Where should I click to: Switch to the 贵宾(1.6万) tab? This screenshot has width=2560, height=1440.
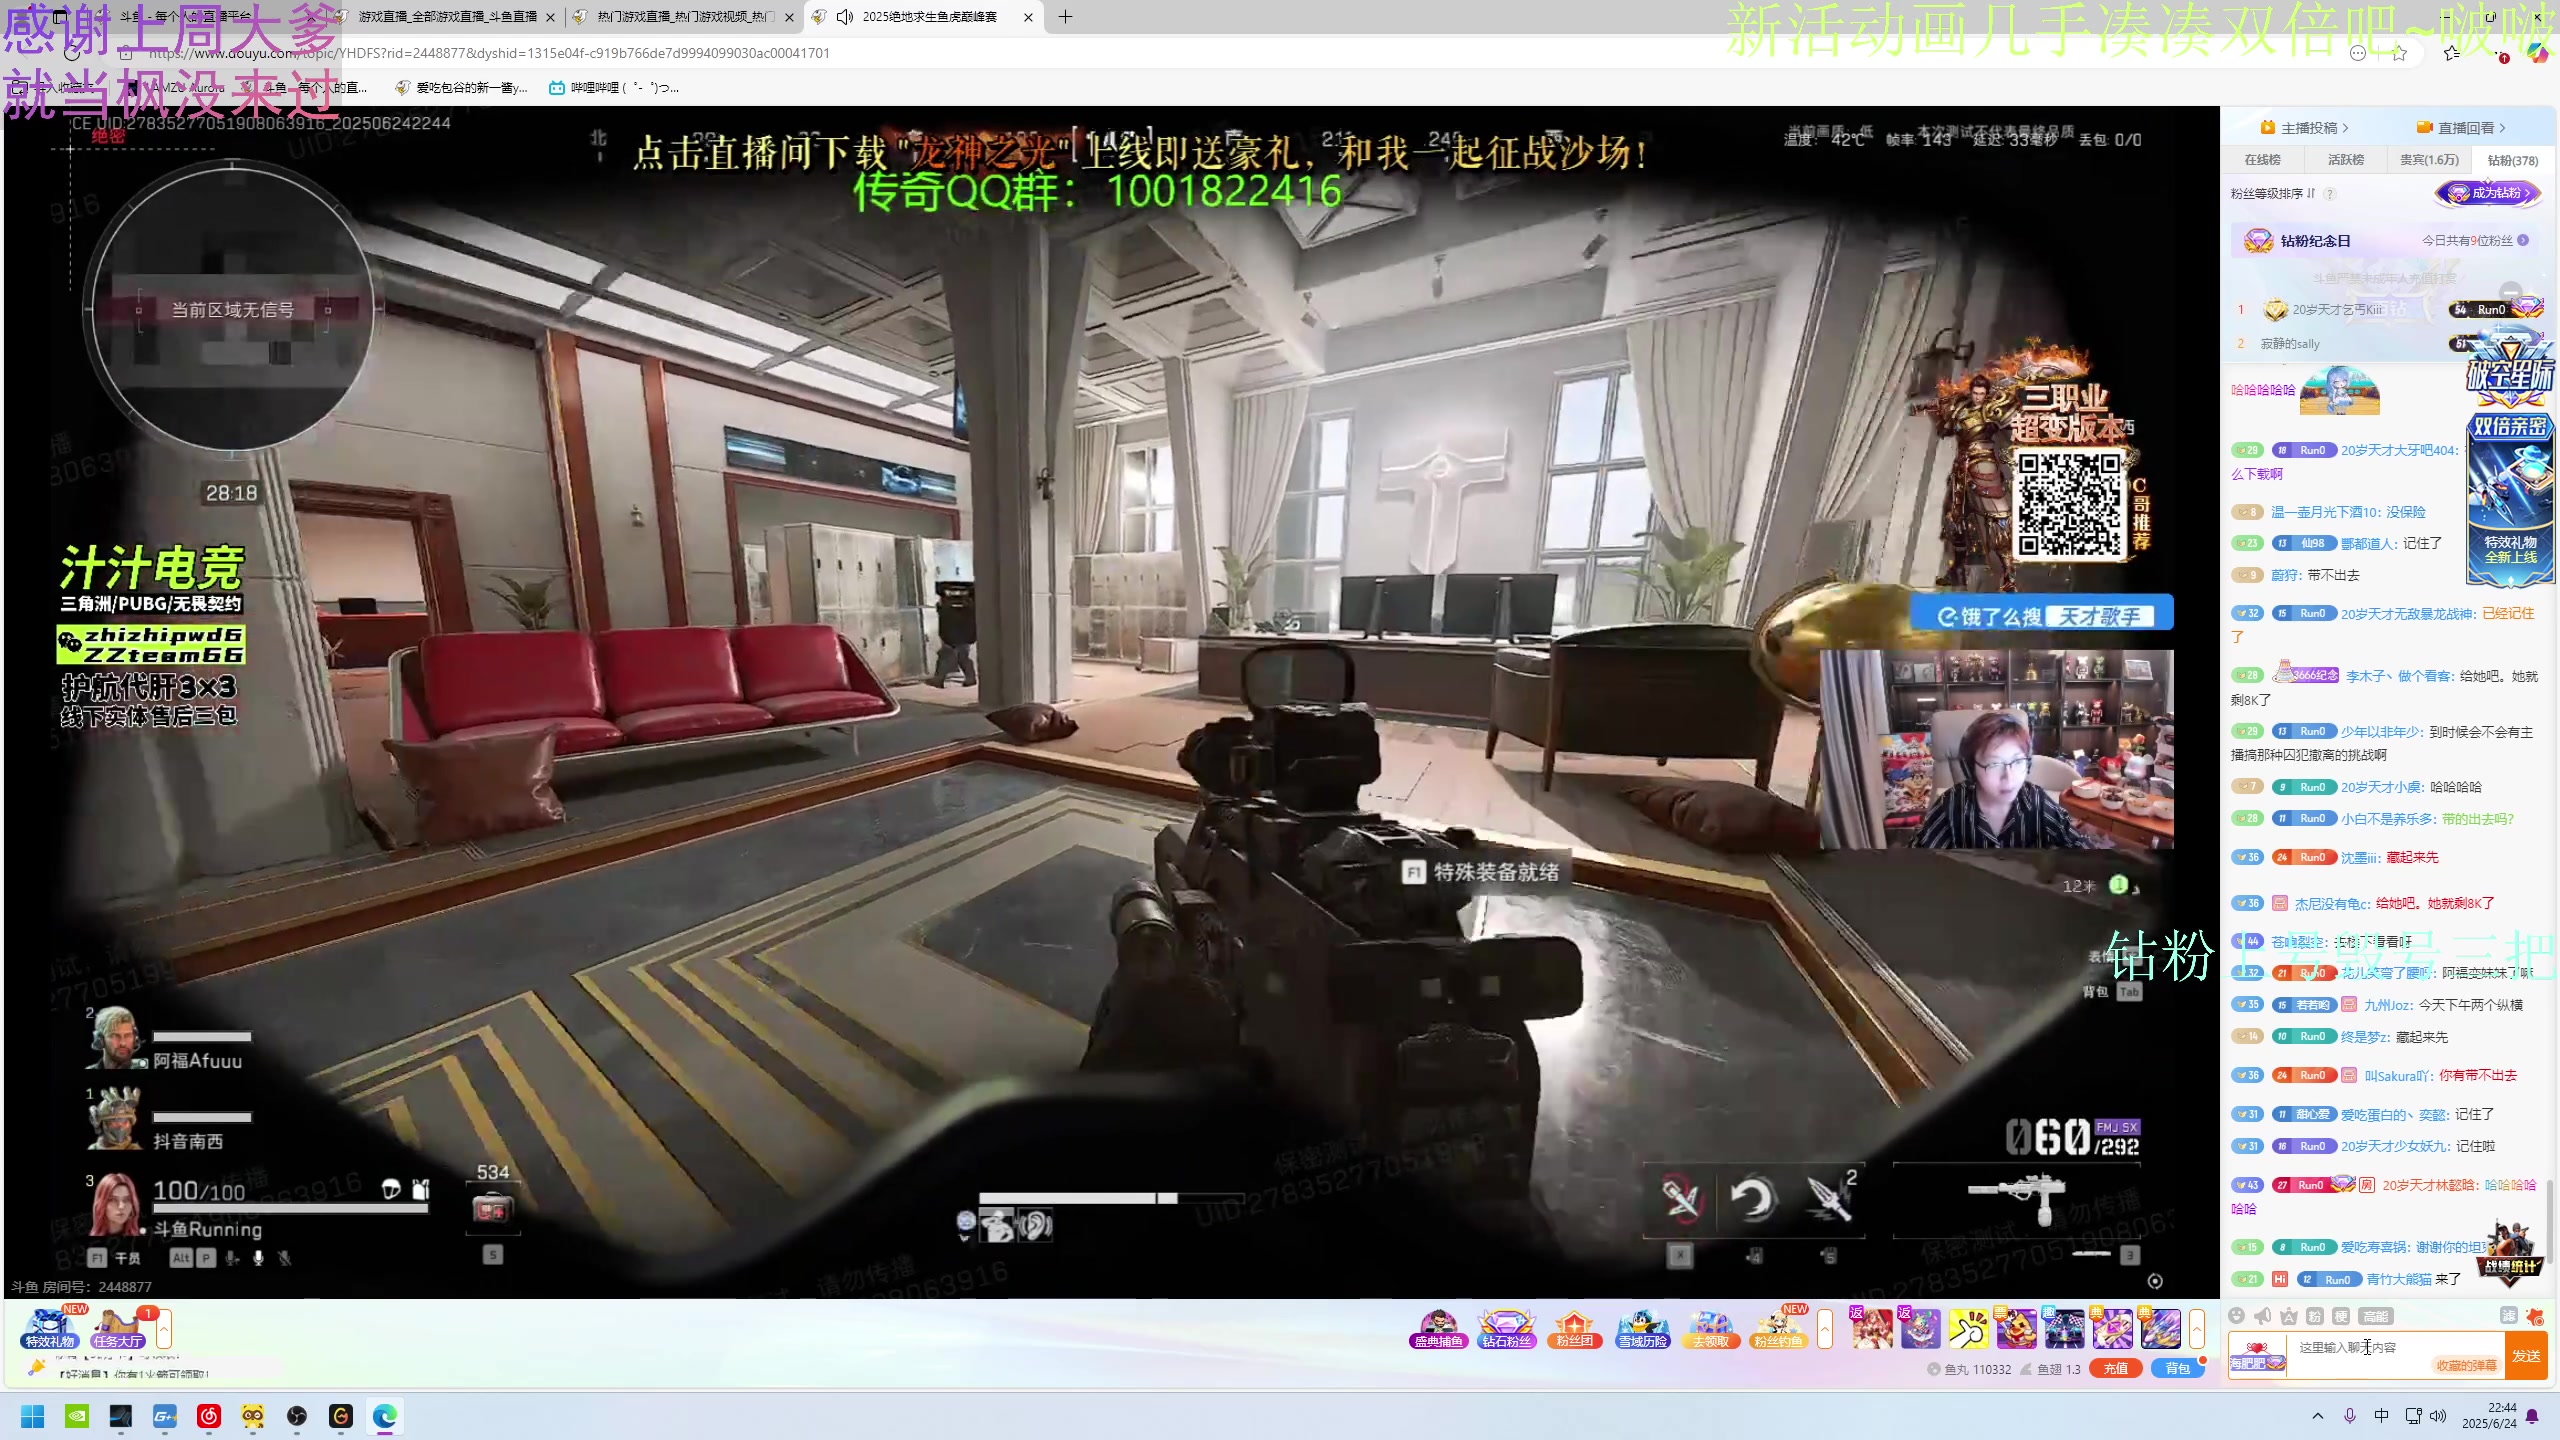coord(2429,160)
